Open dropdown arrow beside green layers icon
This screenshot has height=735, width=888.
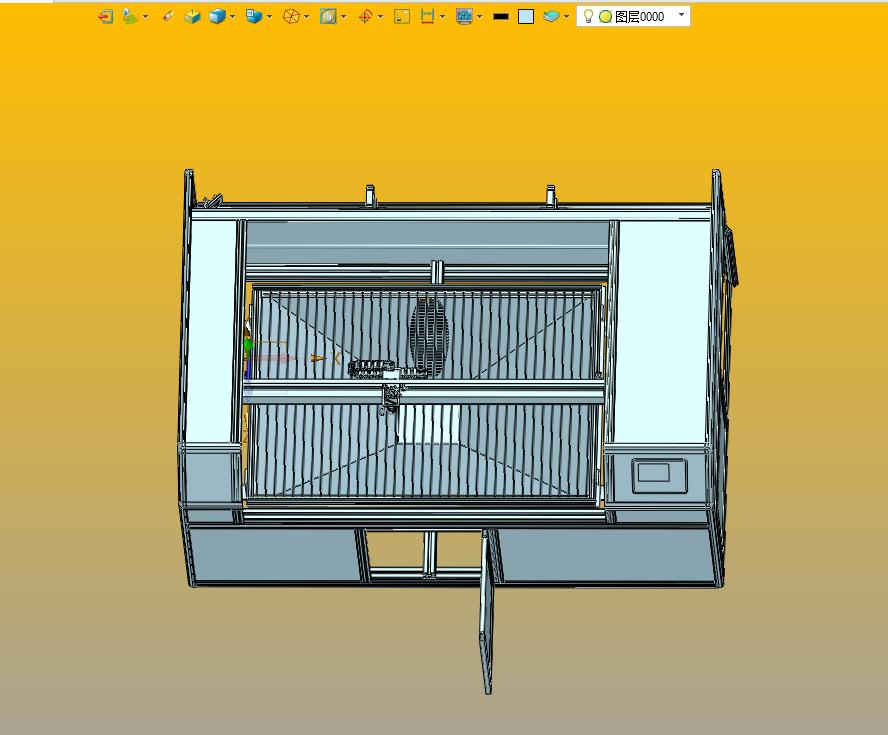tap(146, 17)
